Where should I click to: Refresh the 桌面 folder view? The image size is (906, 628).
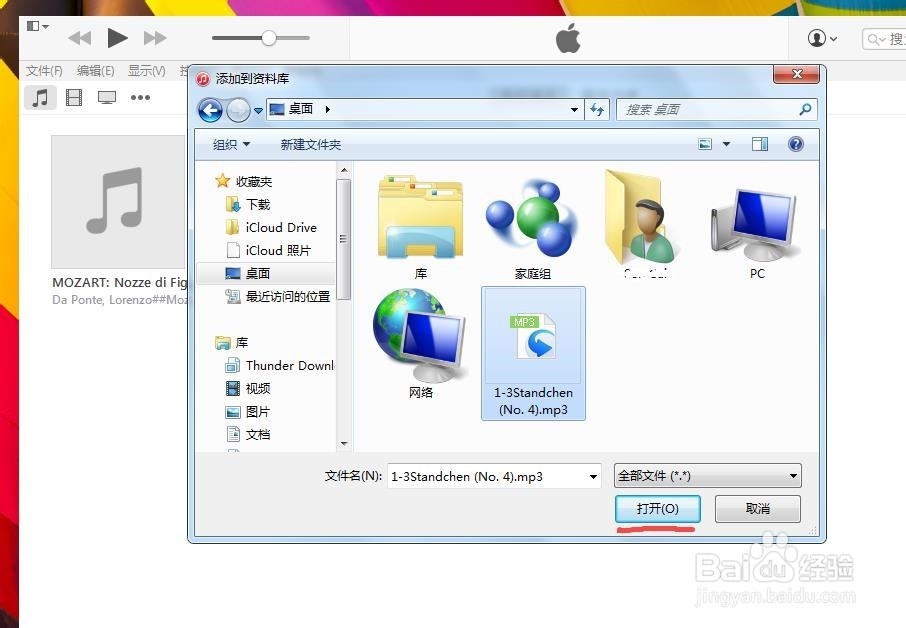point(597,111)
